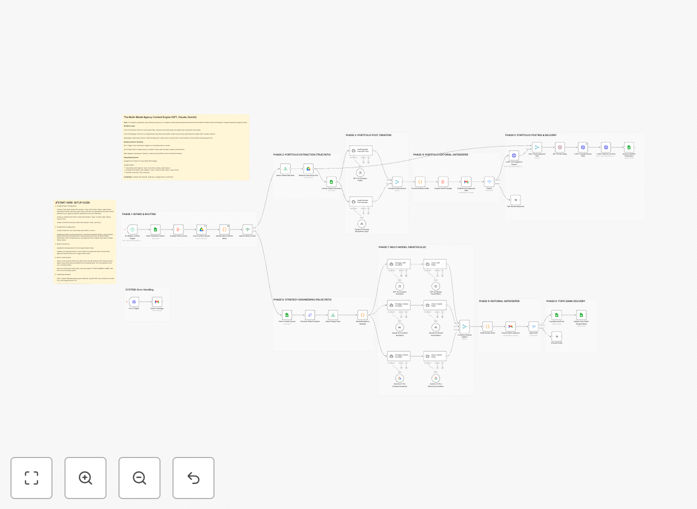Select the top-left agent node in Phase 7
The image size is (697, 509).
398,264
